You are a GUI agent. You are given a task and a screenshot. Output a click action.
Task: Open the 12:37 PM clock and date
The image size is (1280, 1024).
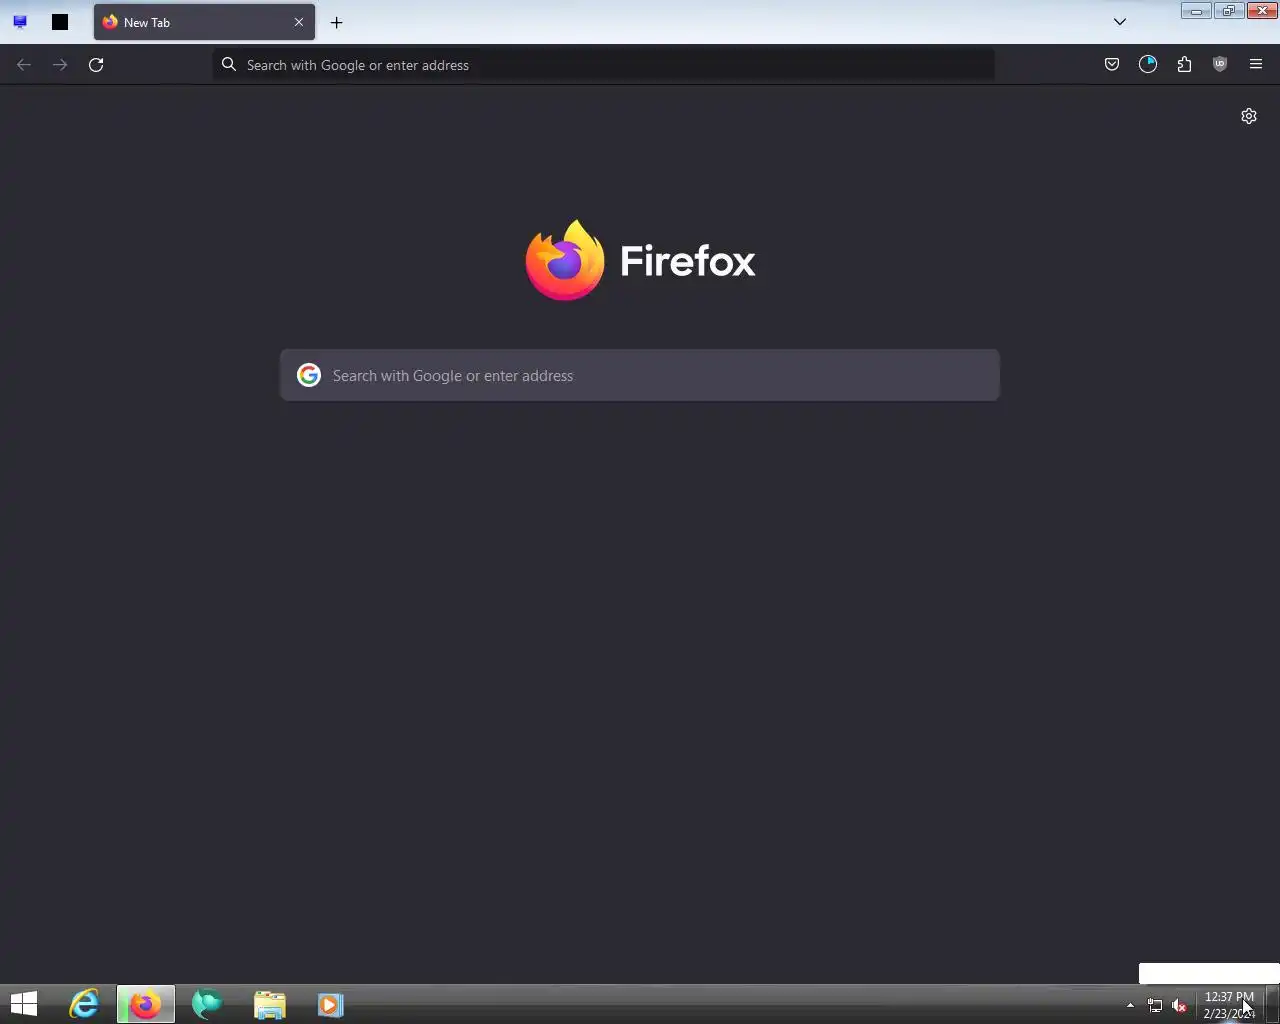(1229, 1005)
